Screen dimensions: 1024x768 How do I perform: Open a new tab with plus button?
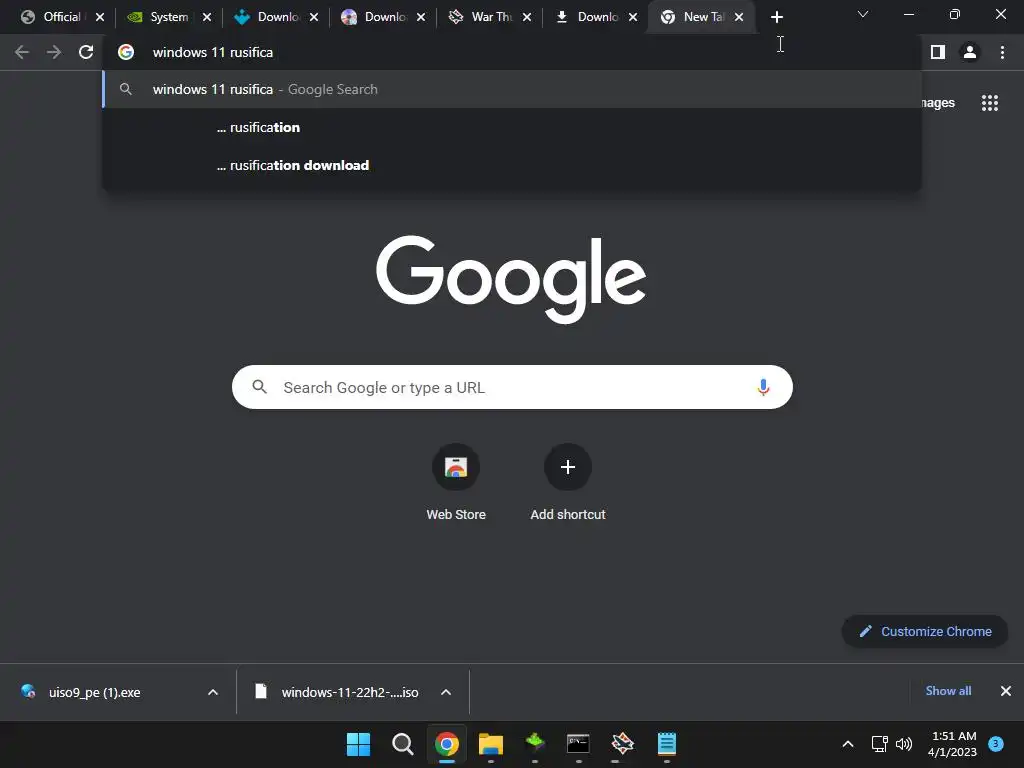click(776, 17)
